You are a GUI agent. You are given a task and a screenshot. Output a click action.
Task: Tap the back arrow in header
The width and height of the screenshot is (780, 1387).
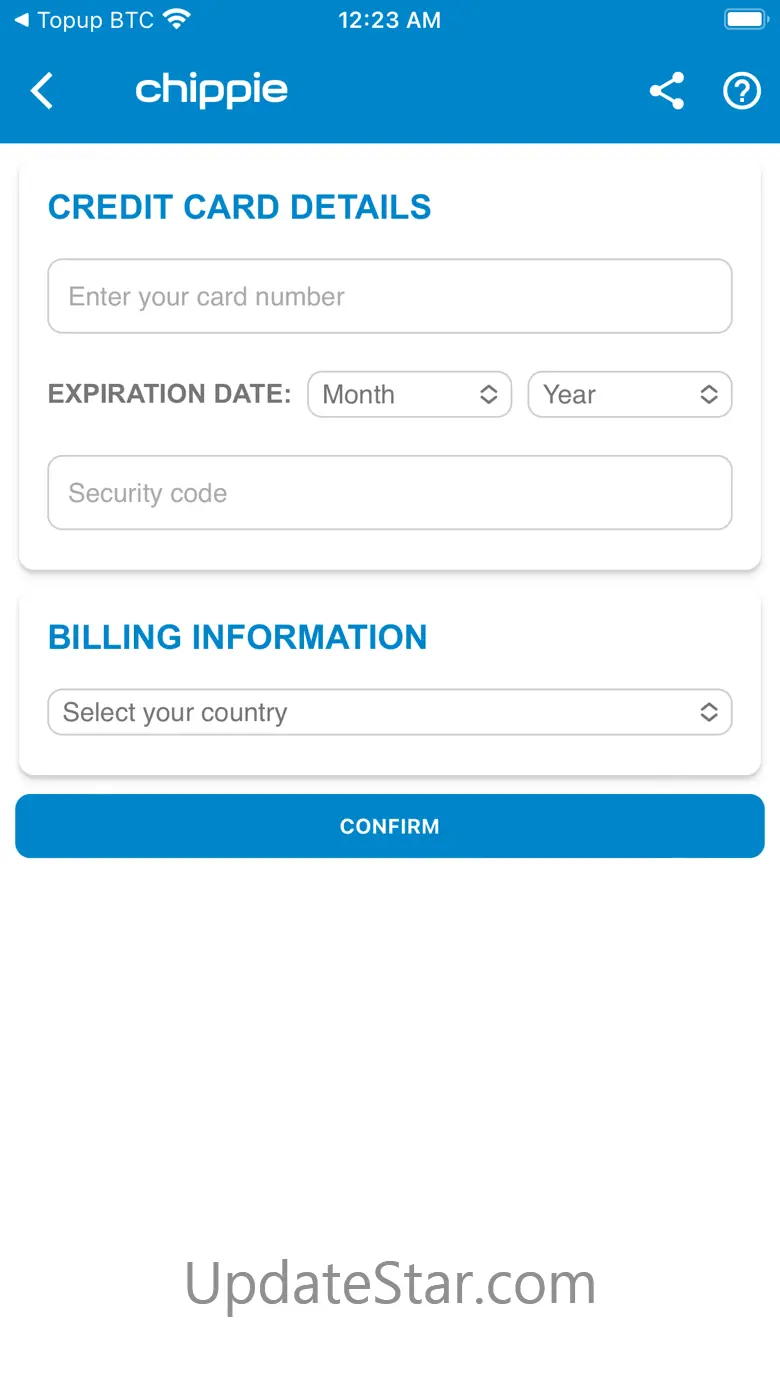click(42, 91)
